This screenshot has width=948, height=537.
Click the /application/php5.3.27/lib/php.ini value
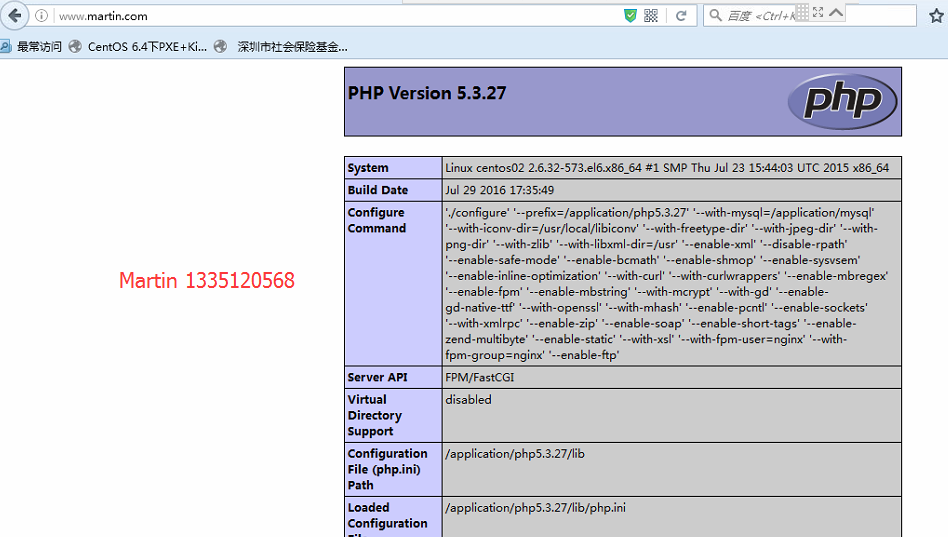pos(536,507)
